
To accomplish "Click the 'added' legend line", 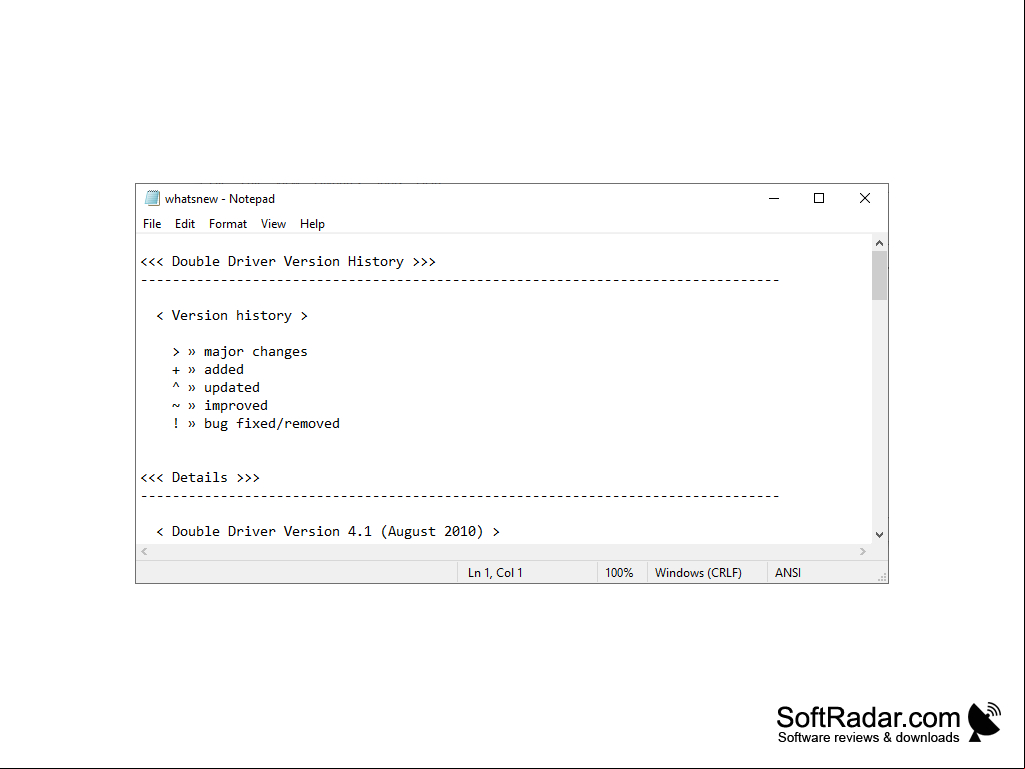I will [207, 369].
